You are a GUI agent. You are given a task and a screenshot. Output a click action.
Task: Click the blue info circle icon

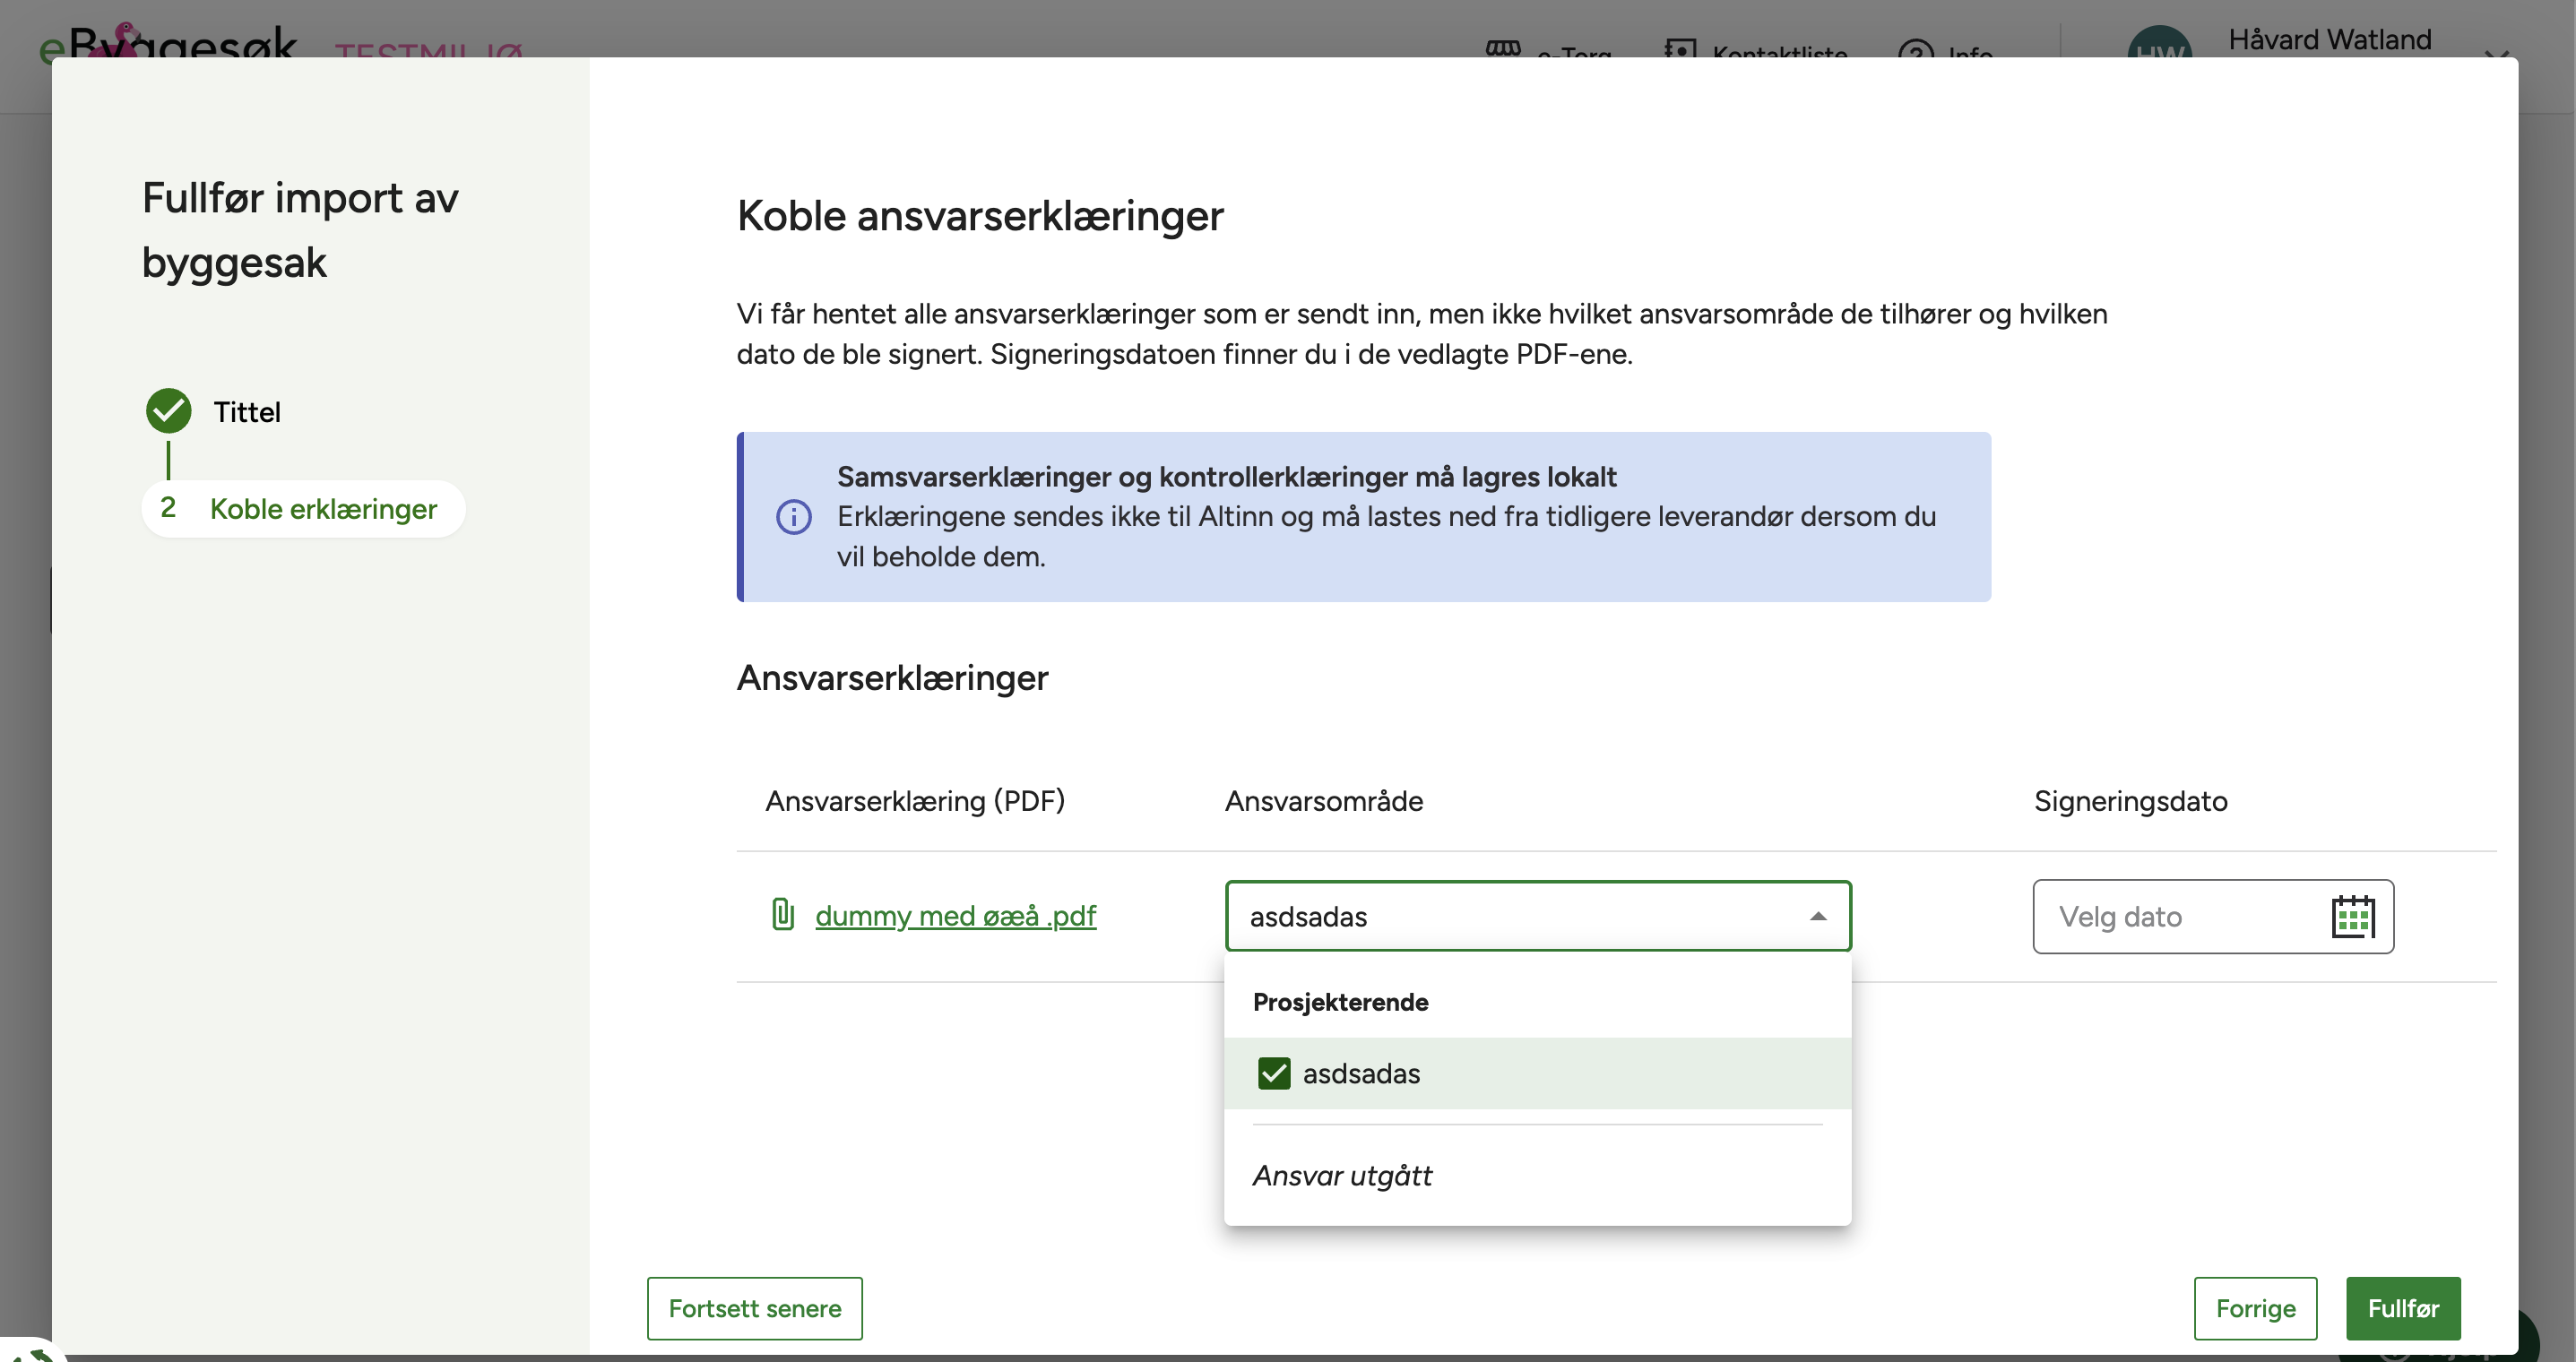coord(794,516)
